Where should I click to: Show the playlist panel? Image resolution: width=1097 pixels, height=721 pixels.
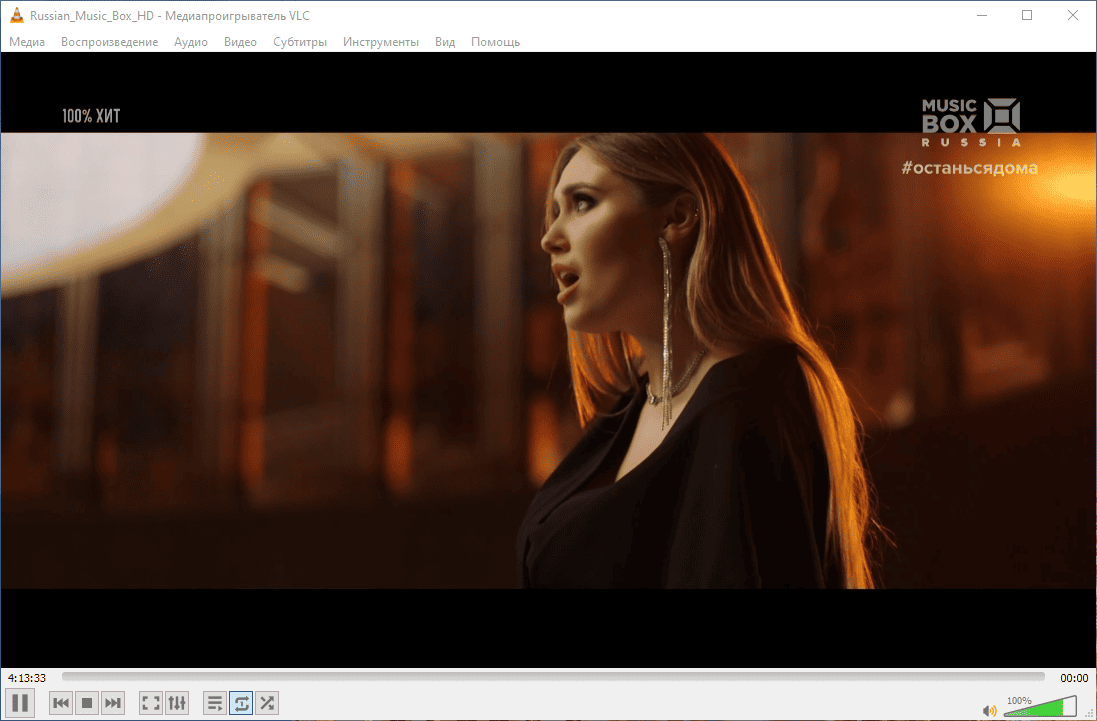(215, 703)
